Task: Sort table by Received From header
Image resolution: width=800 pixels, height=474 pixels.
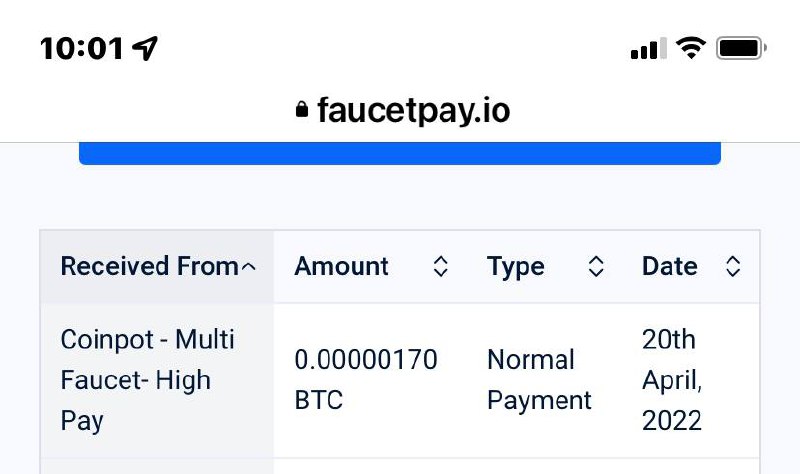Action: coord(150,267)
